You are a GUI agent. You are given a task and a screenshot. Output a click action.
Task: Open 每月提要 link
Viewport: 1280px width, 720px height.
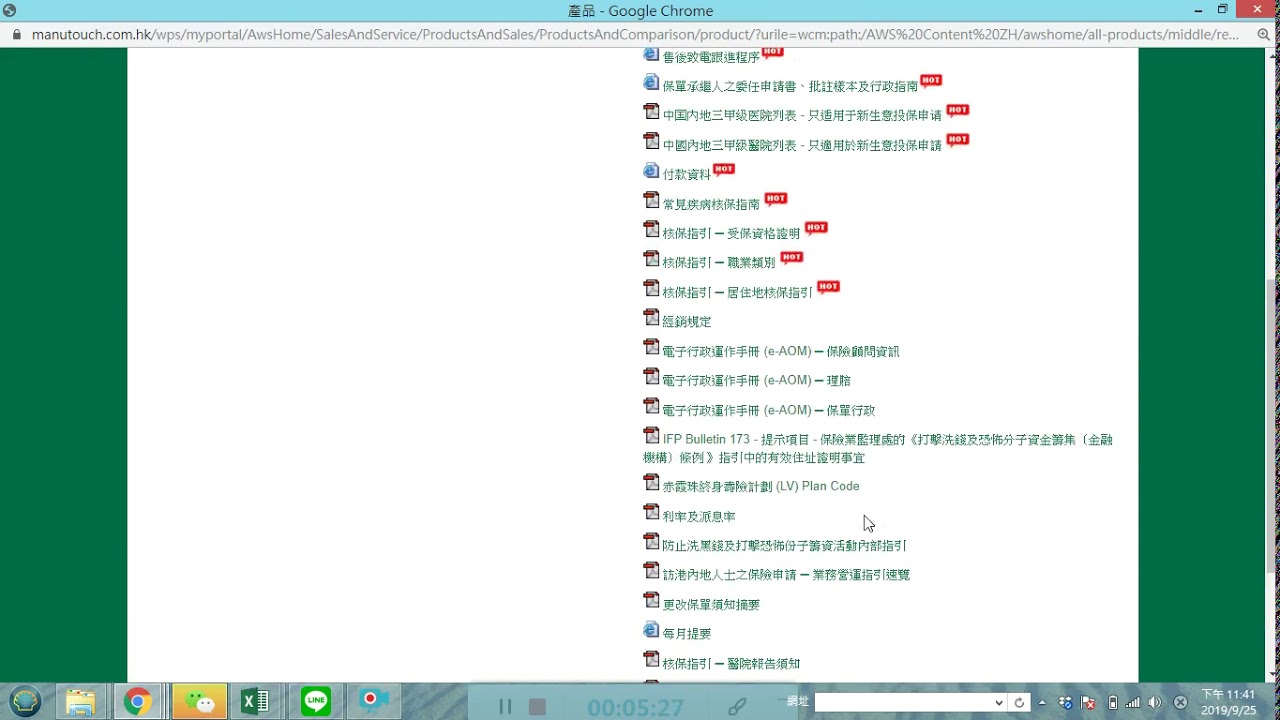(686, 633)
